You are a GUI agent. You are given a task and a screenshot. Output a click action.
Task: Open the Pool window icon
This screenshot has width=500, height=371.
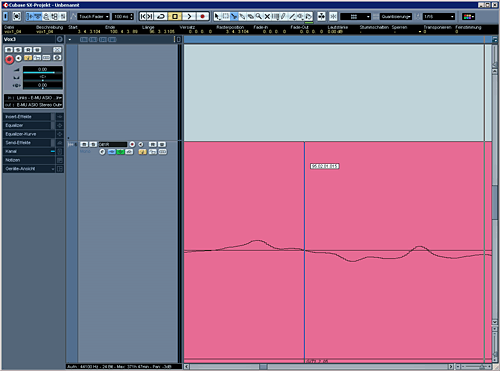pyautogui.click(x=54, y=16)
